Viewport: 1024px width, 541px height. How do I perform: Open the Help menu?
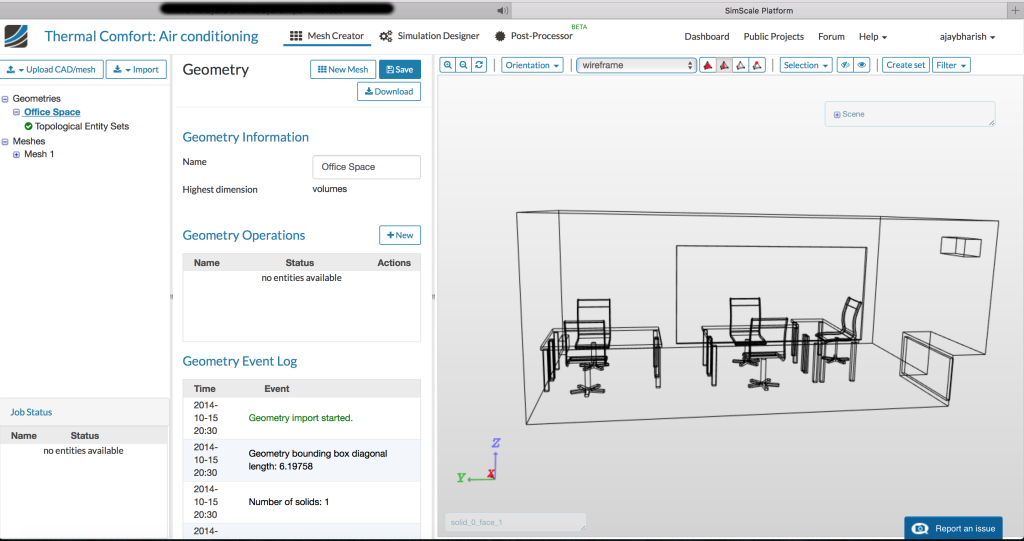[872, 37]
